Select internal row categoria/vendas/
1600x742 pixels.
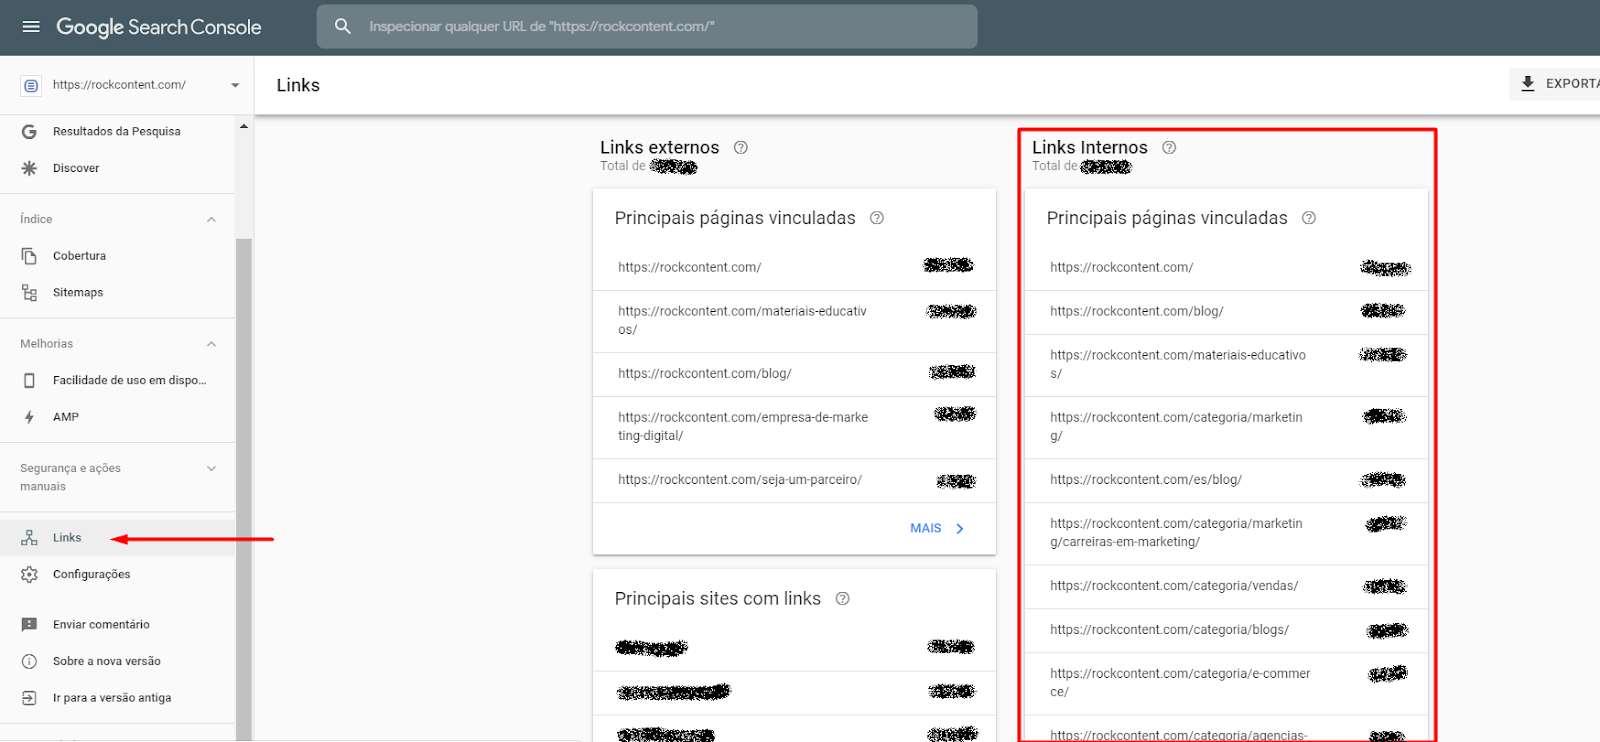(x=1226, y=586)
